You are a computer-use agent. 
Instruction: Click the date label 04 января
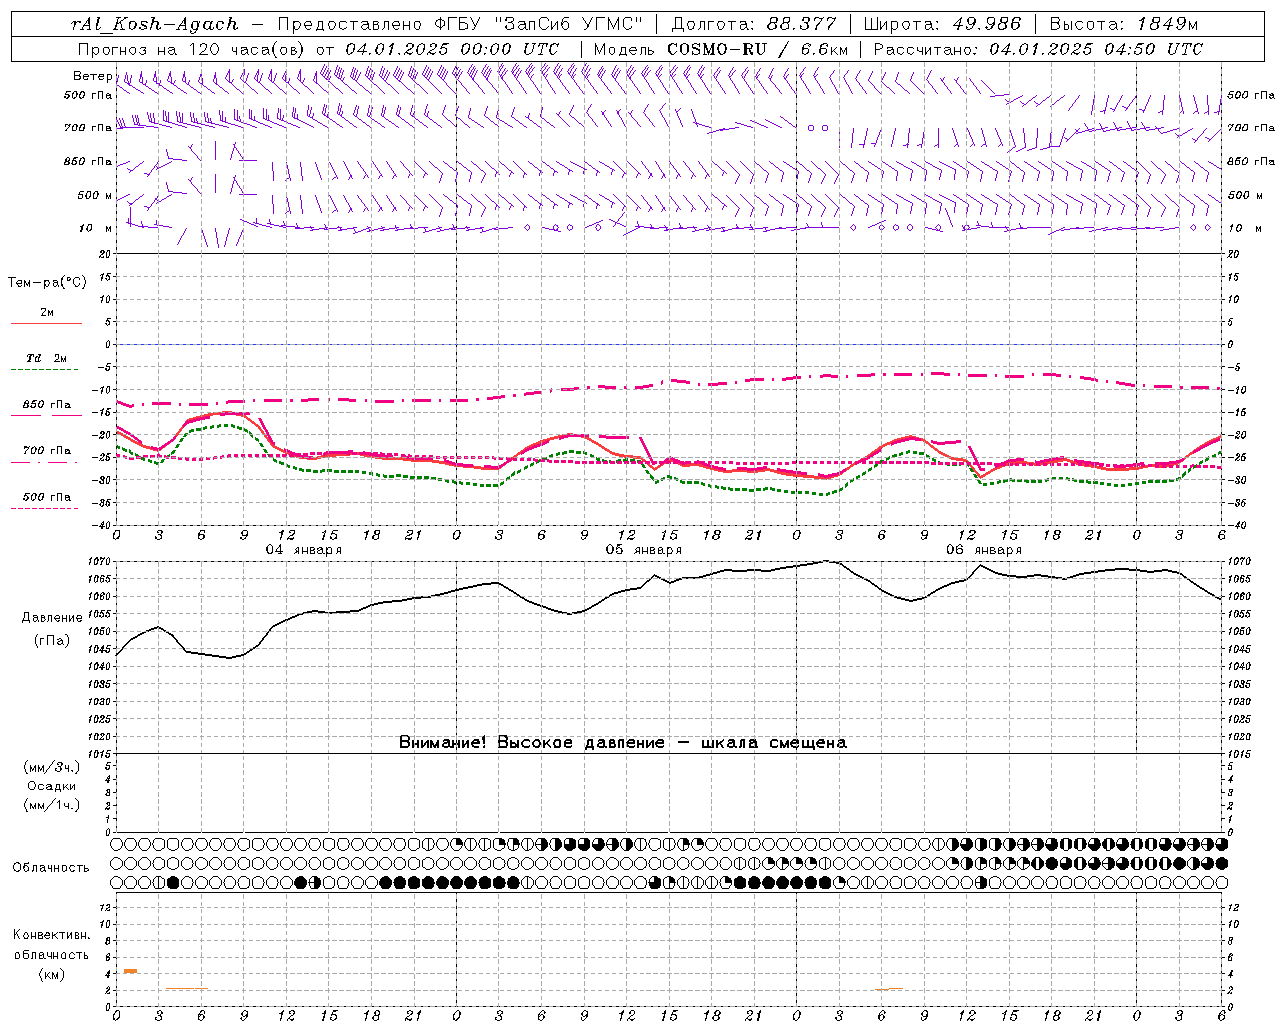coord(303,549)
